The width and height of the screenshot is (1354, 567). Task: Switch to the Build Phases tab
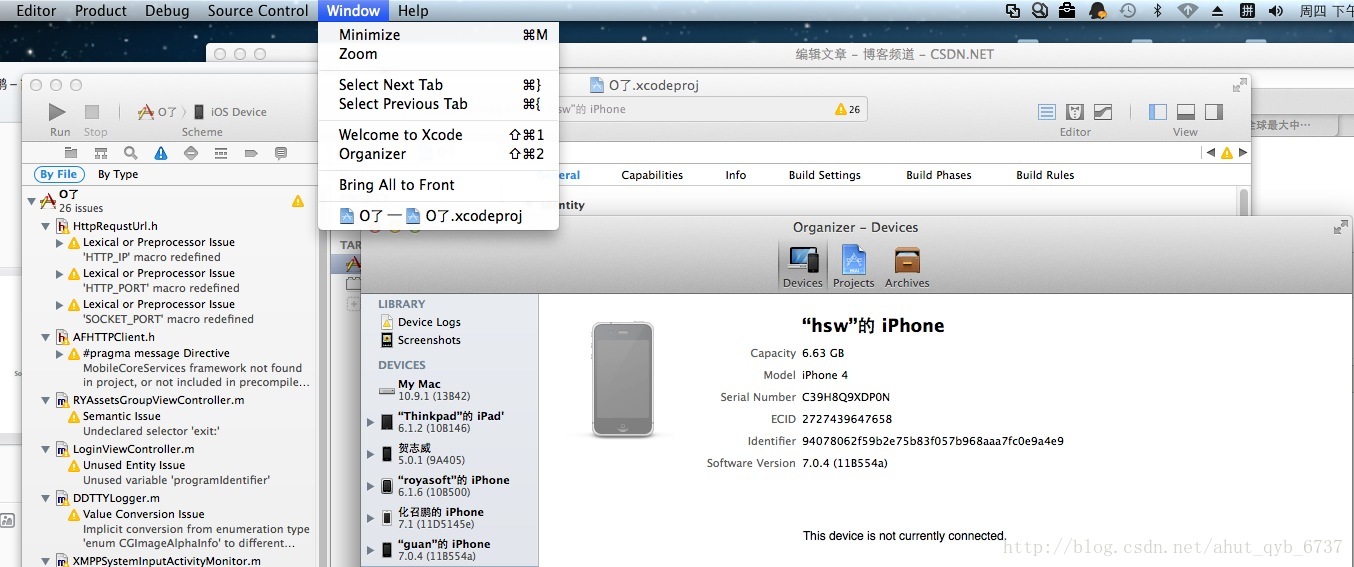[938, 175]
